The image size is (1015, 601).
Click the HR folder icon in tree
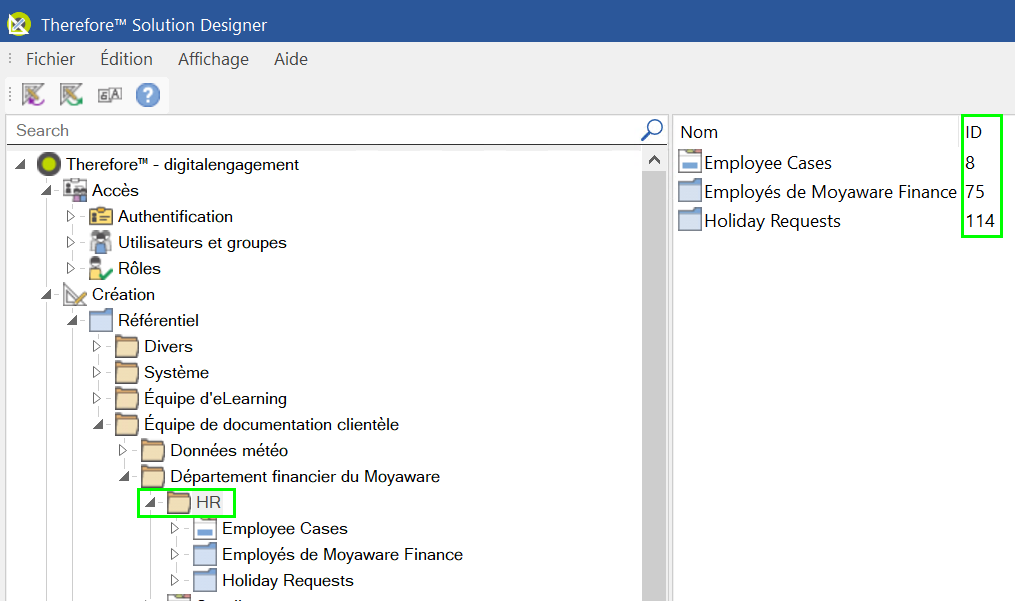[179, 503]
